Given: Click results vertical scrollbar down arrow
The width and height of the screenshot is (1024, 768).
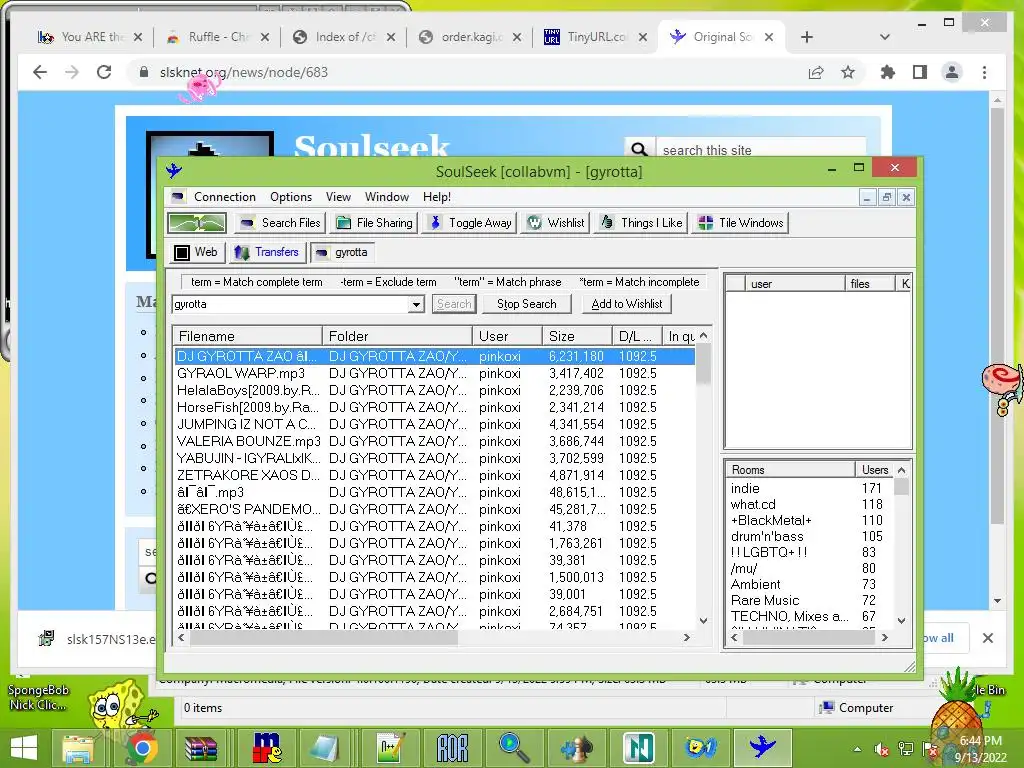Looking at the screenshot, I should (x=703, y=620).
